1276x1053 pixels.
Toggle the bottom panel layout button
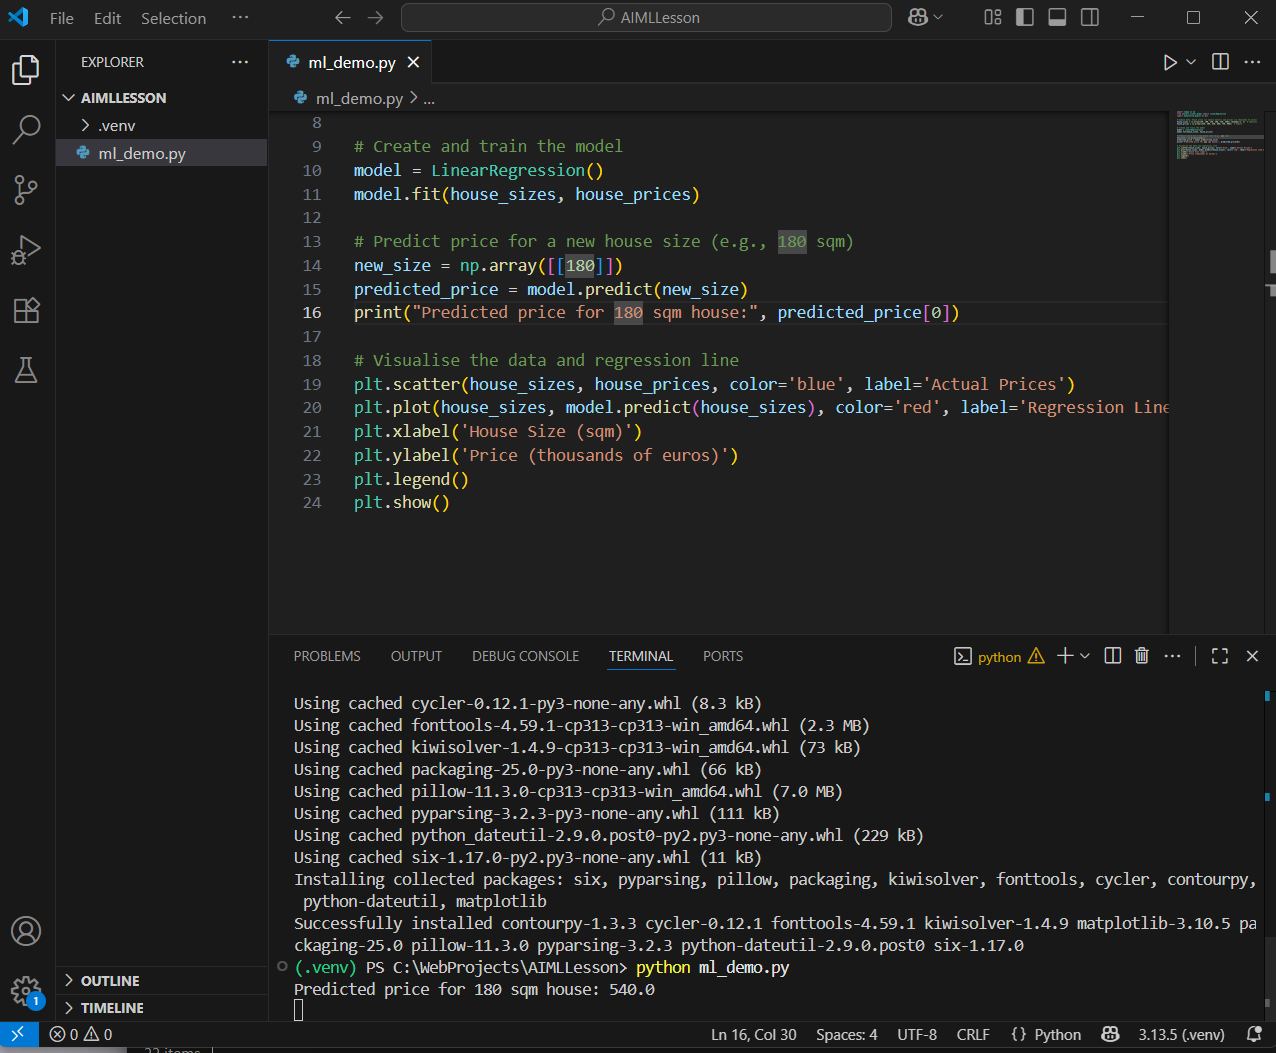pyautogui.click(x=1057, y=17)
